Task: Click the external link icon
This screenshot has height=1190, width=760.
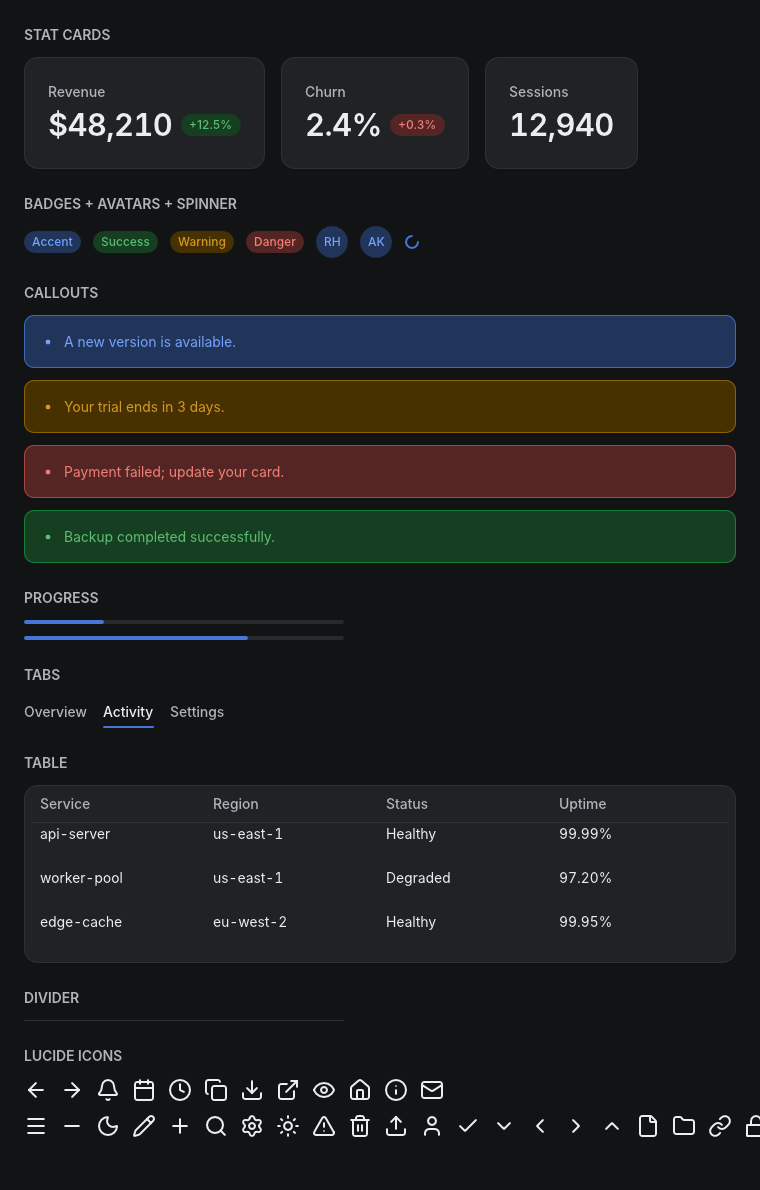Action: (x=288, y=1090)
